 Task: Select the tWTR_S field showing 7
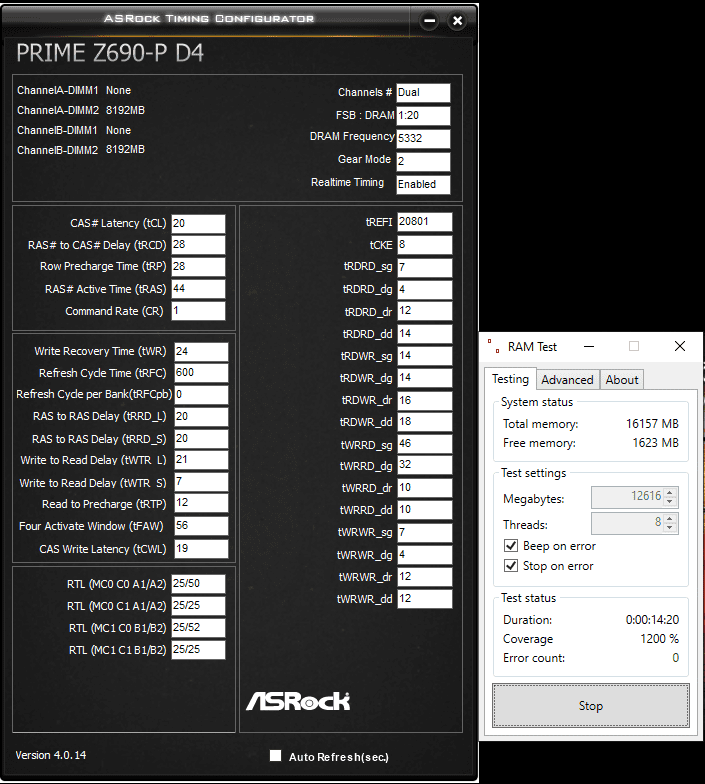point(201,482)
